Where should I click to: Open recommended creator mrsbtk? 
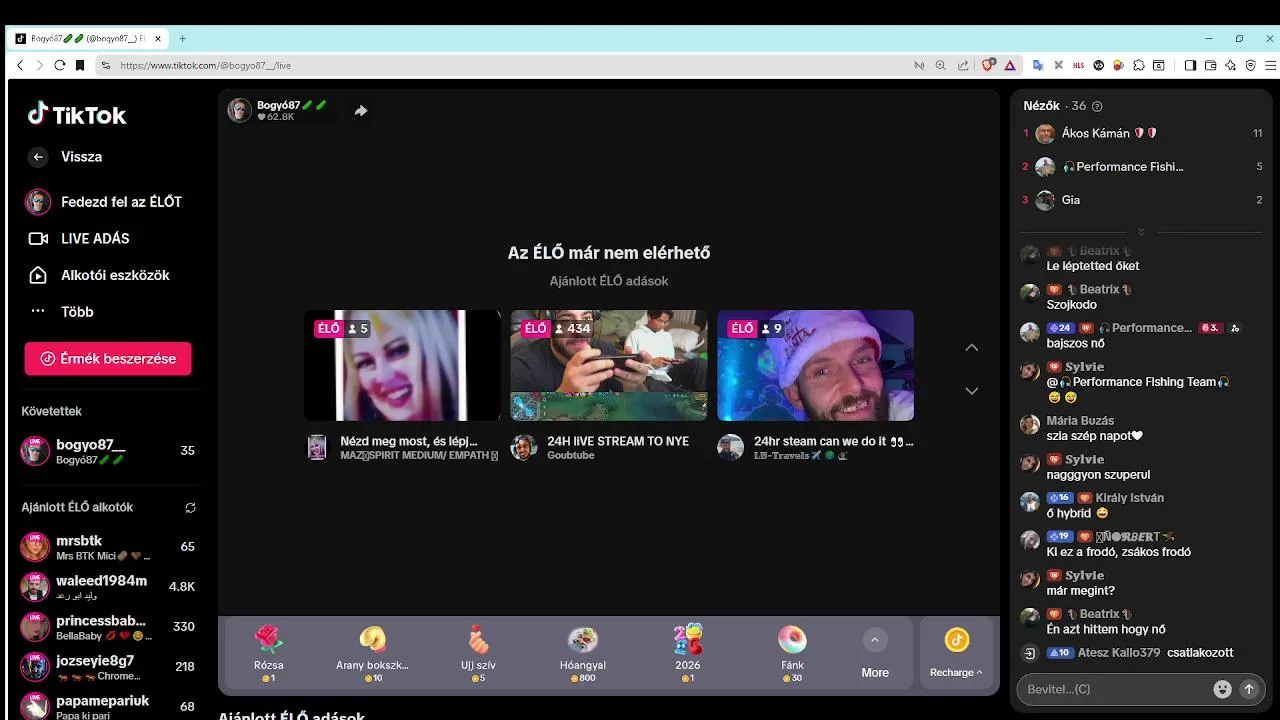[108, 547]
